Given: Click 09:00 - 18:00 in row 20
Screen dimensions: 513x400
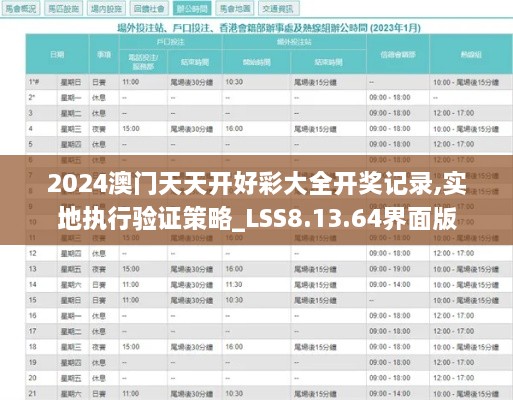Looking at the screenshot, I should pos(390,378).
